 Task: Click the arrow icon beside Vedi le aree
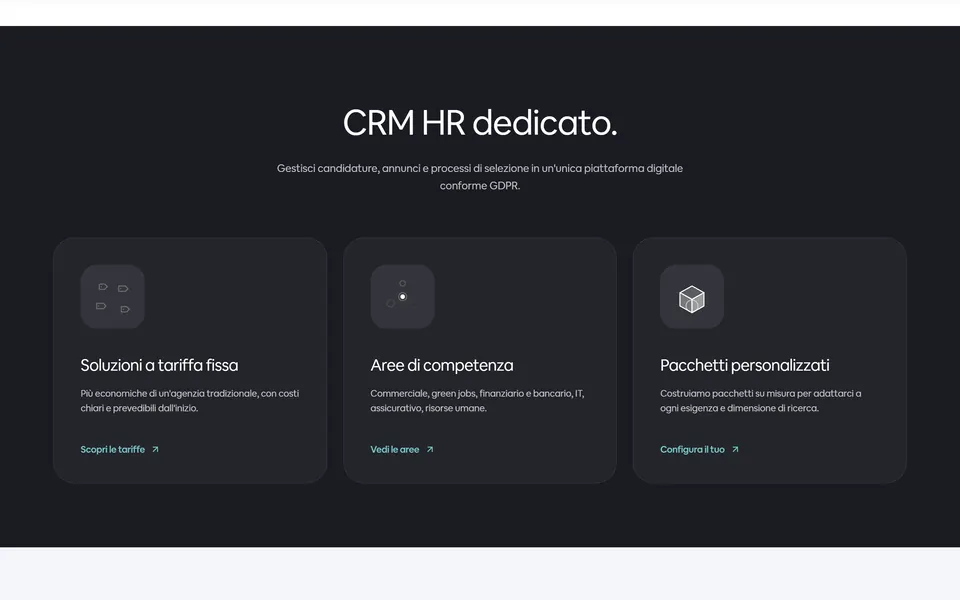pyautogui.click(x=430, y=449)
